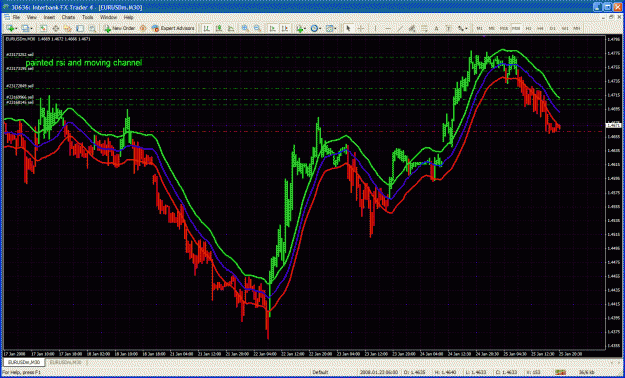Expand the New Chart dropdown arrow
Viewport: 625px width, 378px height.
pos(16,28)
